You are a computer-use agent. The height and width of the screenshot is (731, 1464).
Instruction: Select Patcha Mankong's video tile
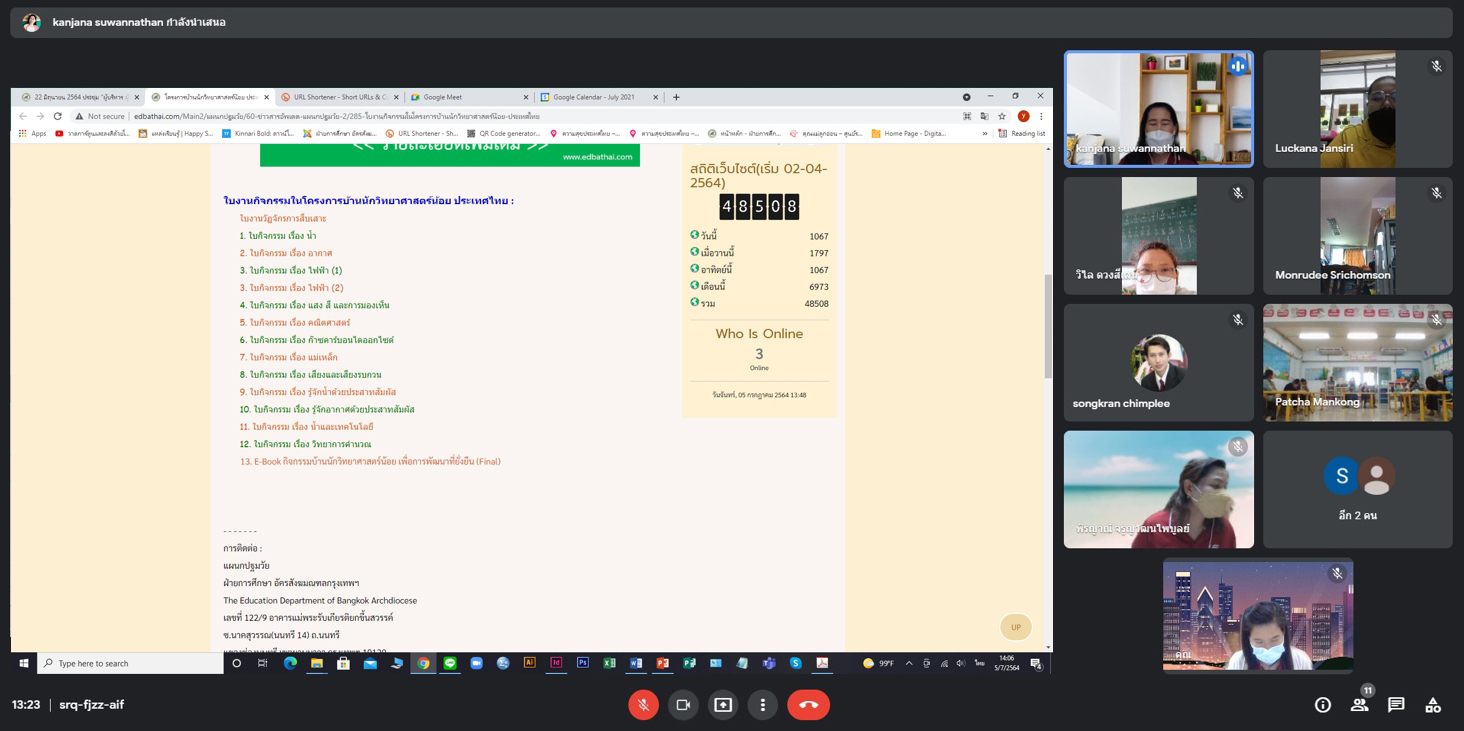[1358, 363]
